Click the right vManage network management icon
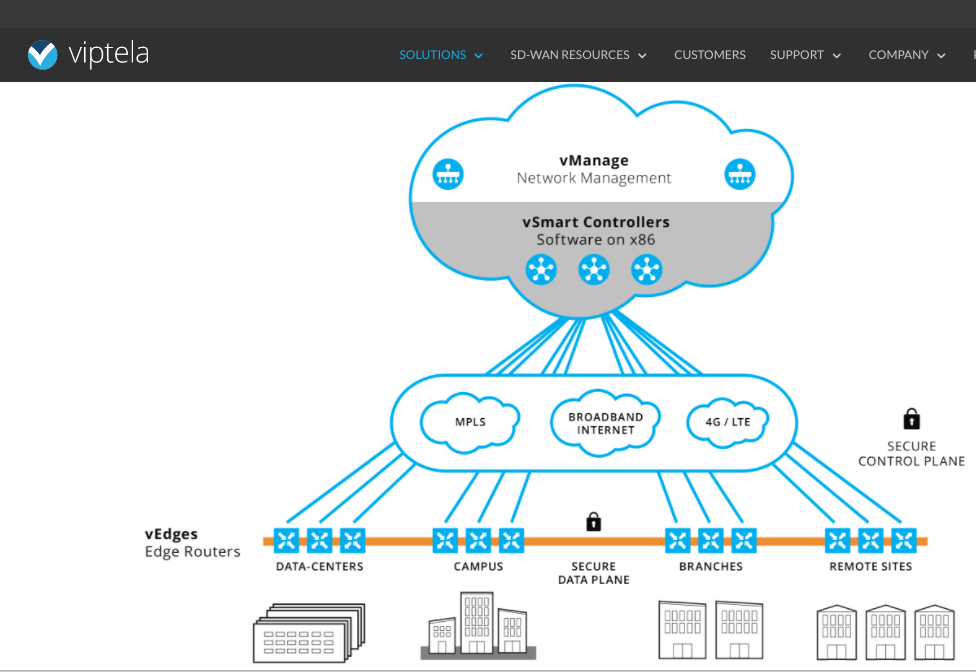Viewport: 976px width, 672px height. point(740,174)
